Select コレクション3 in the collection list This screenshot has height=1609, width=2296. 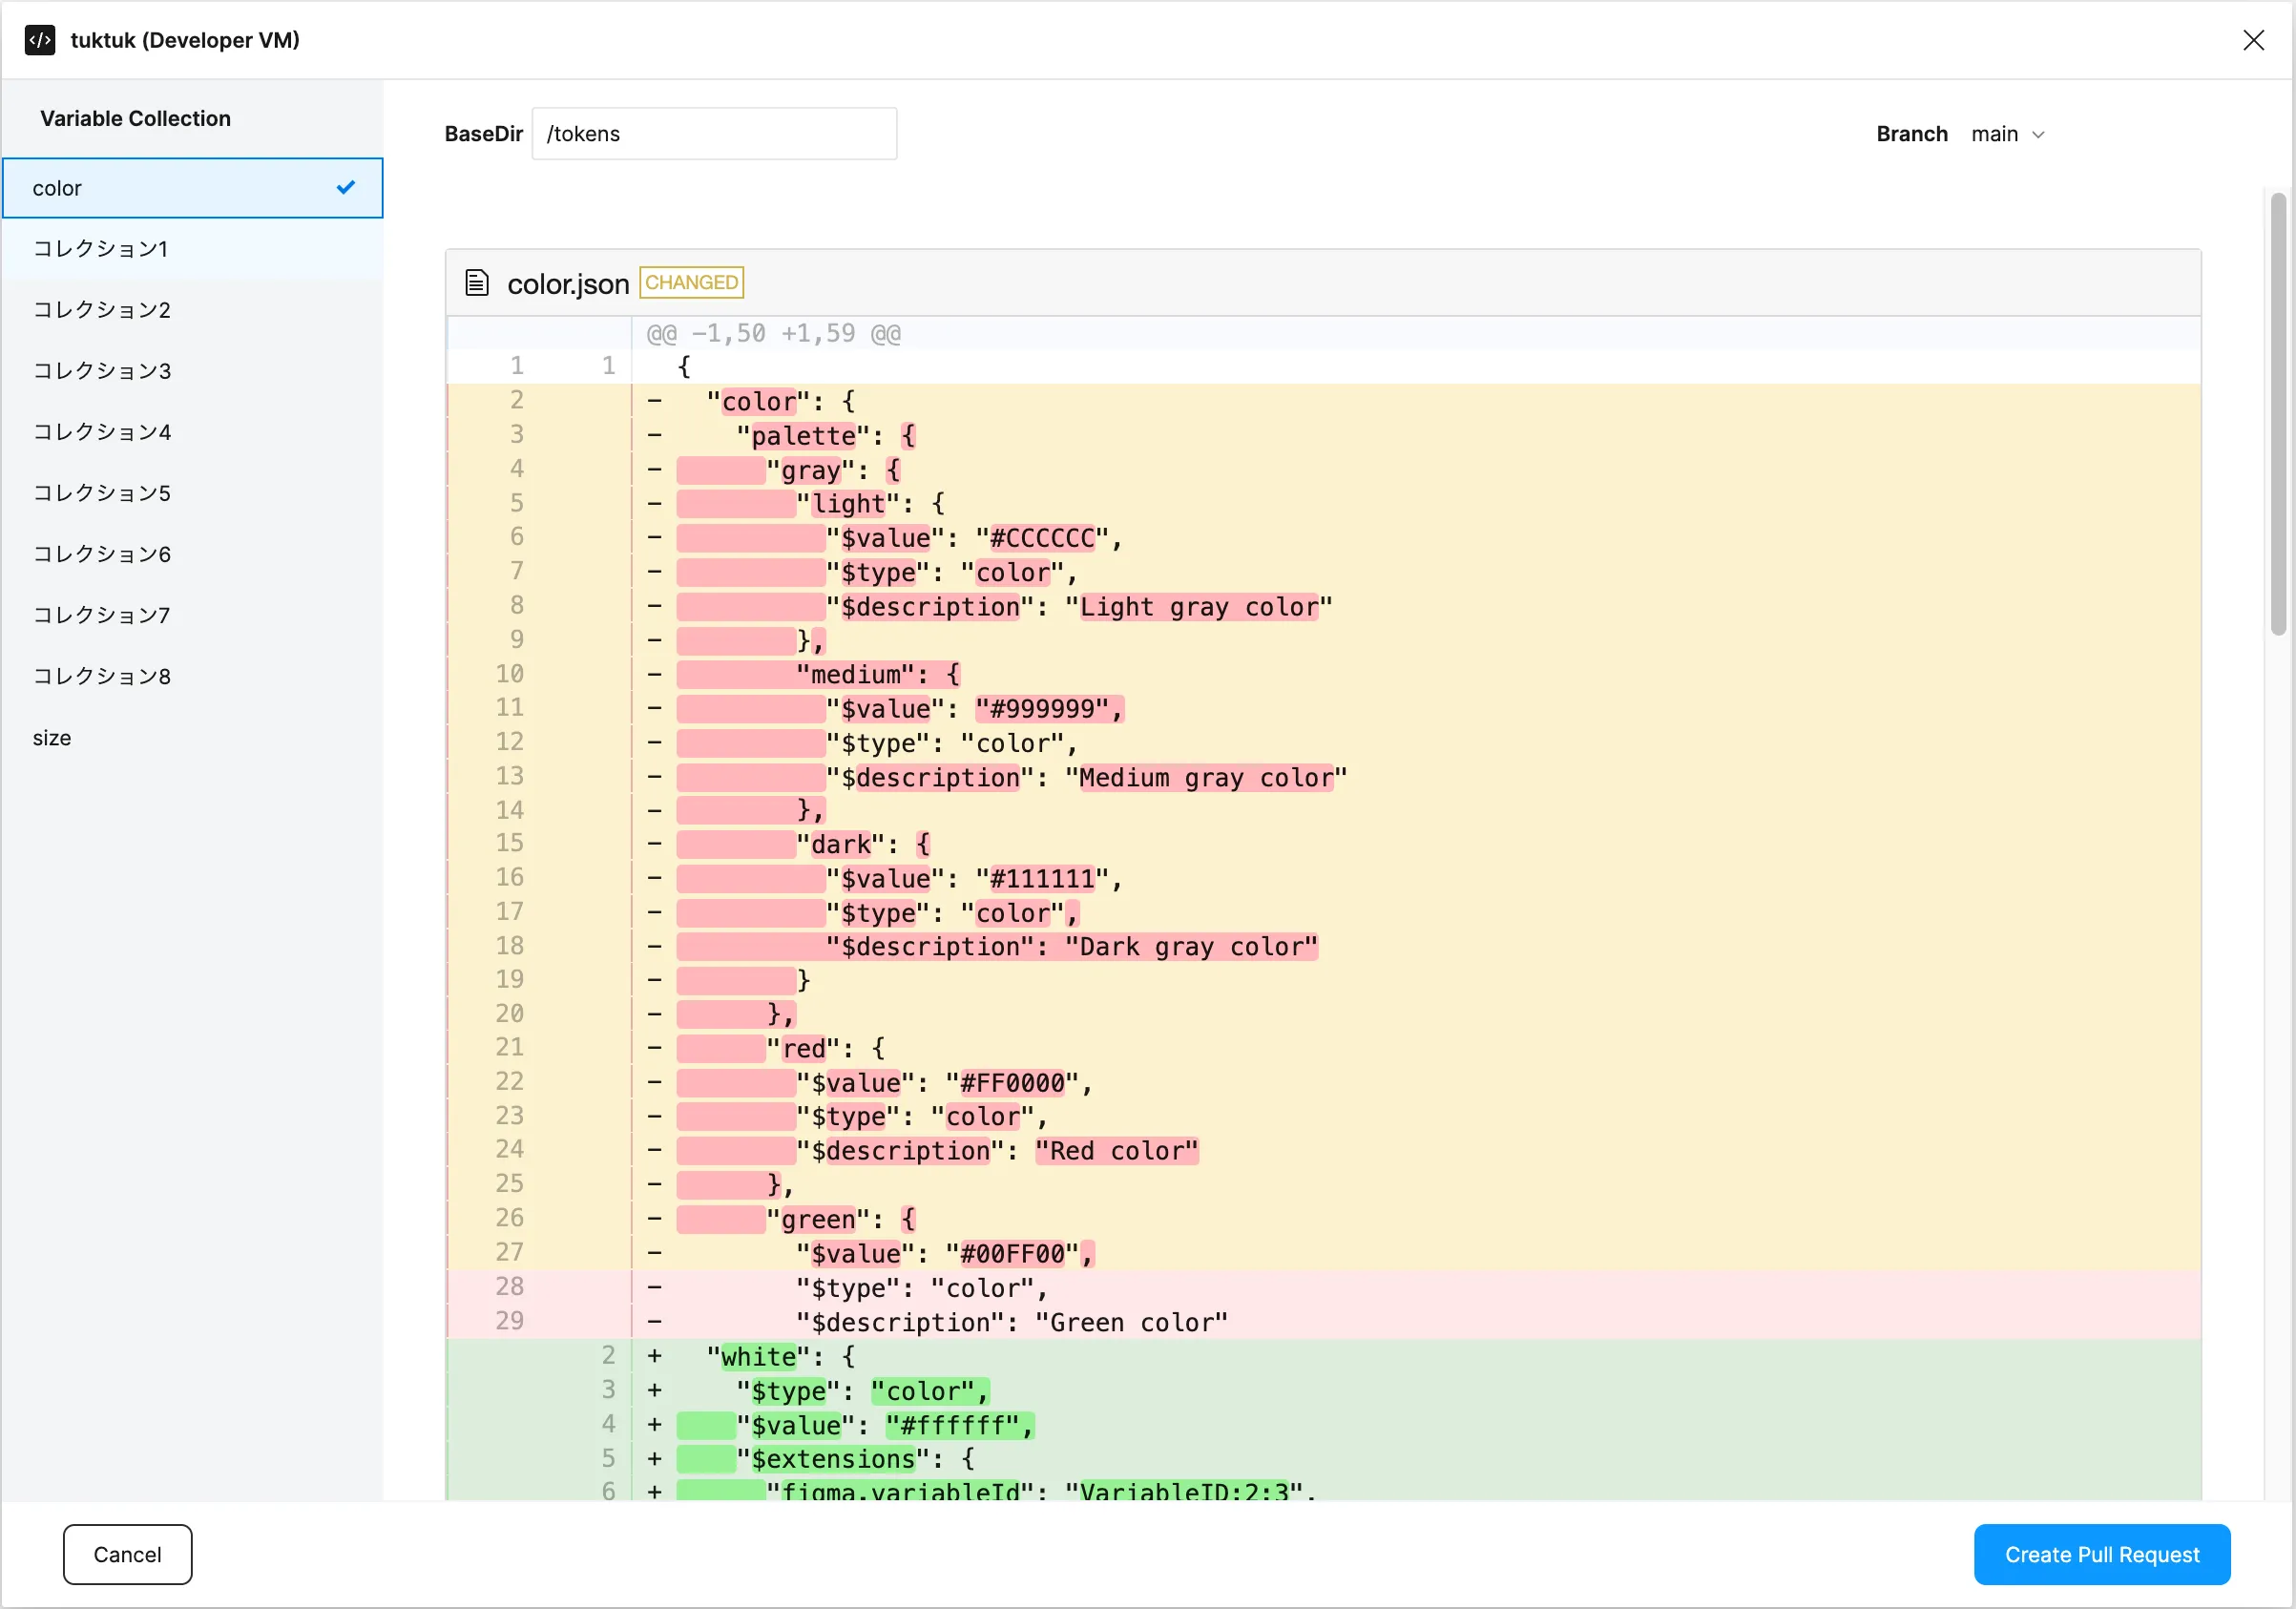[x=193, y=371]
